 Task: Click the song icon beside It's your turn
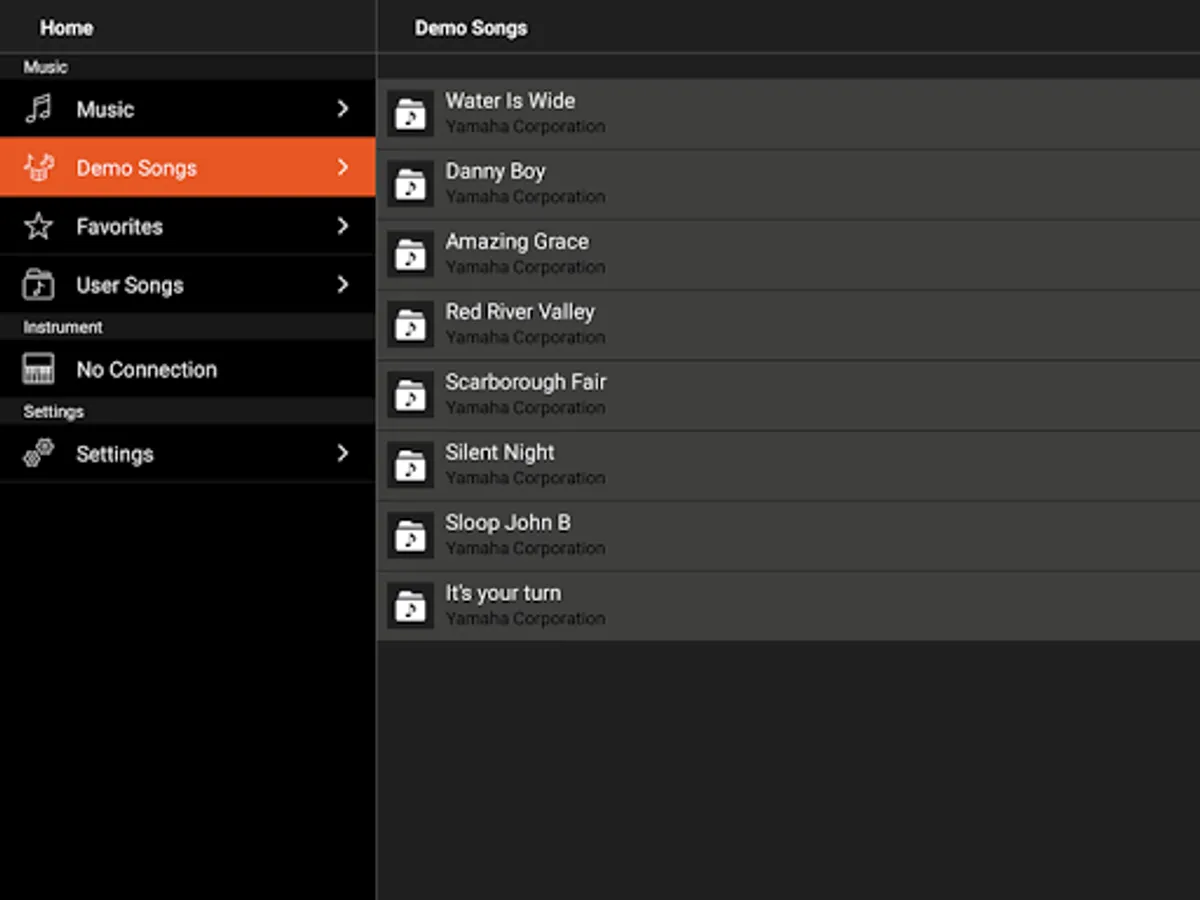[410, 606]
